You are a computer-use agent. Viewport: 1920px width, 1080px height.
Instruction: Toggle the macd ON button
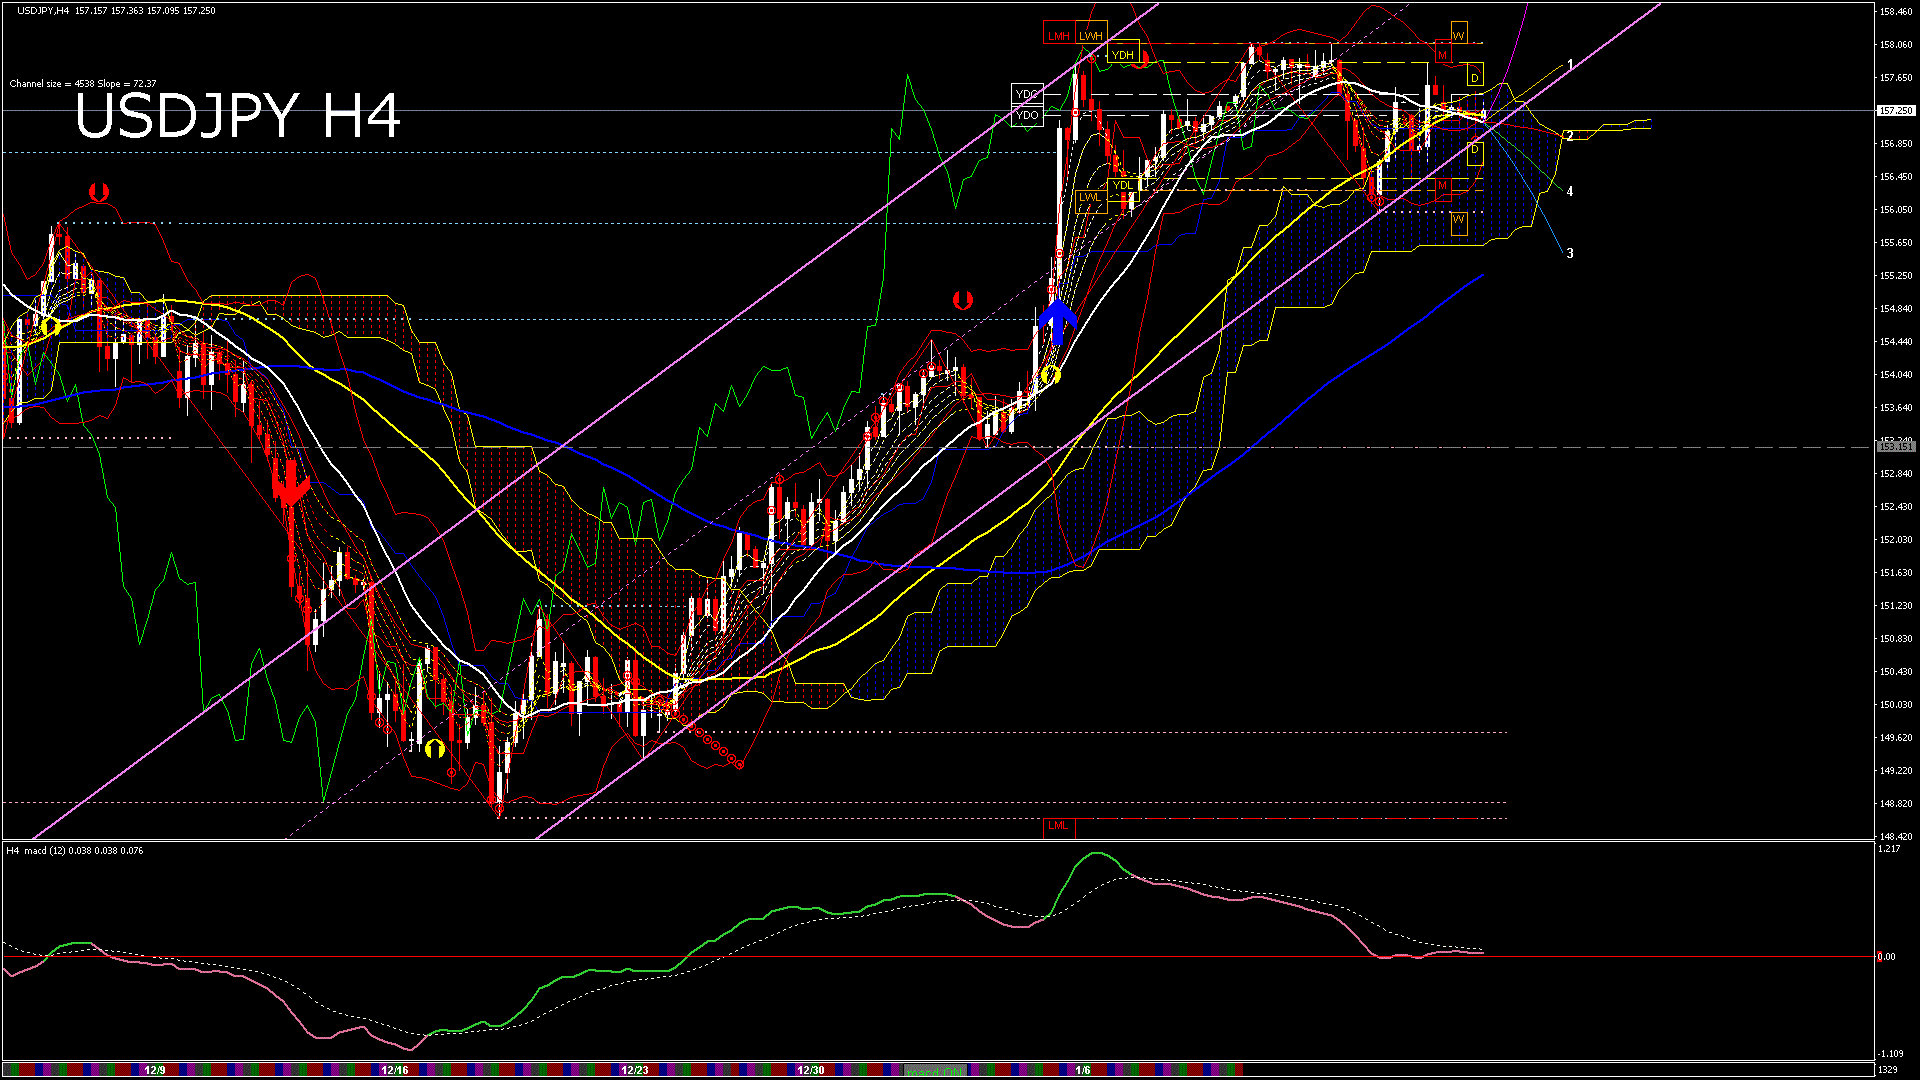(935, 1071)
